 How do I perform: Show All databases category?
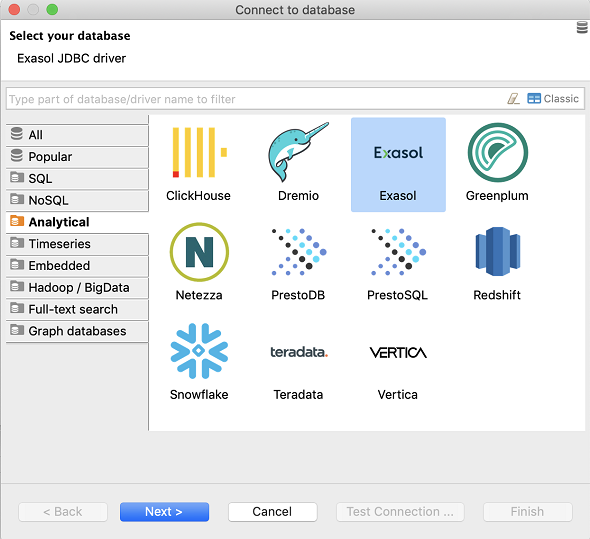pos(77,135)
